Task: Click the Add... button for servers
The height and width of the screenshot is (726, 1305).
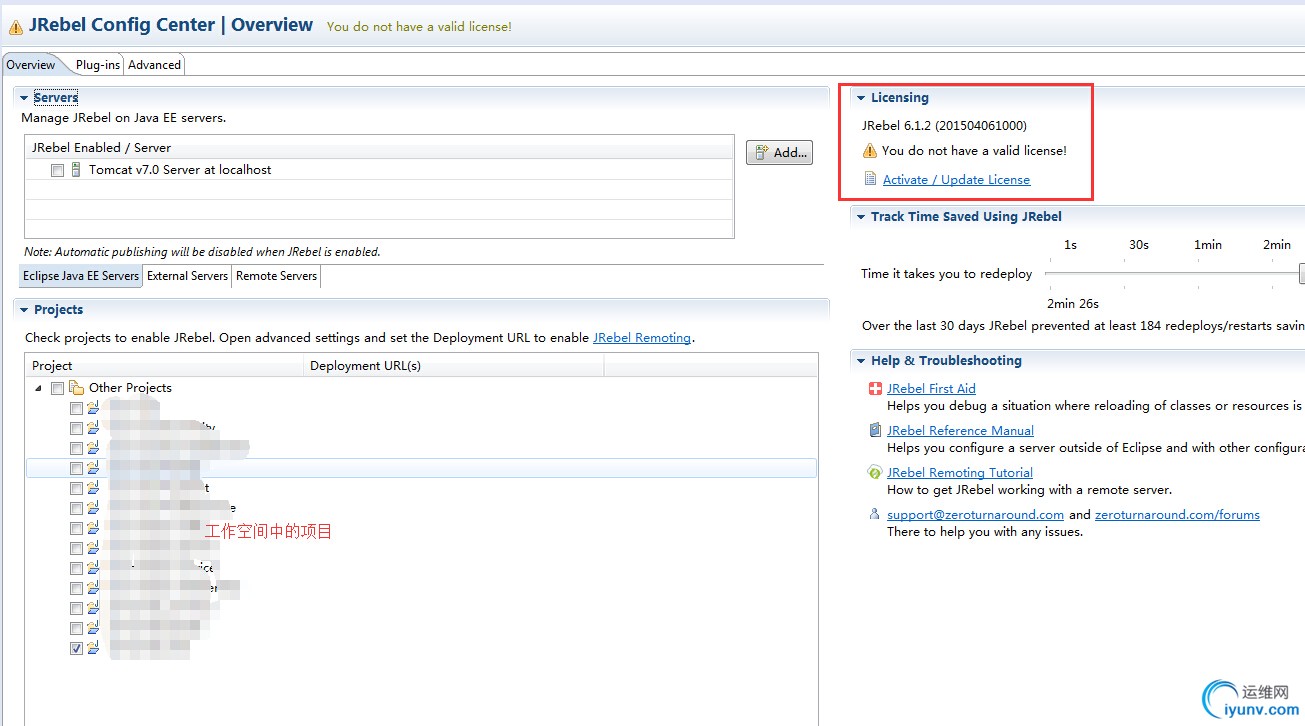Action: tap(779, 152)
